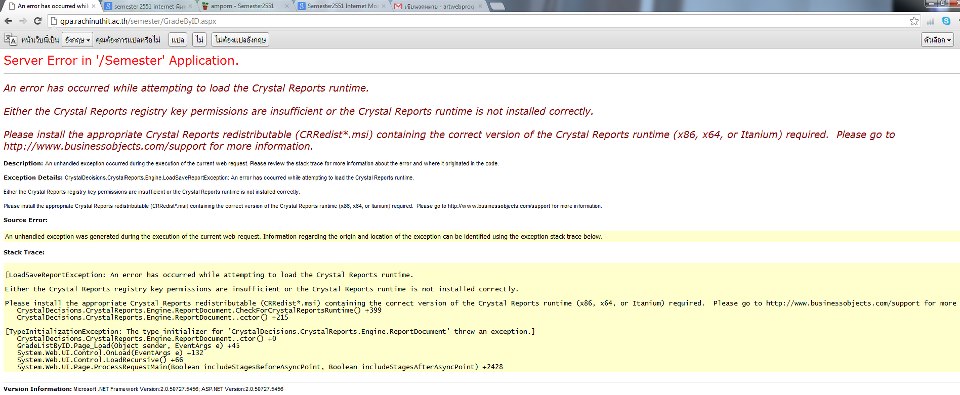The width and height of the screenshot is (960, 395).
Task: Click the translate bar language icon
Action: 10,39
